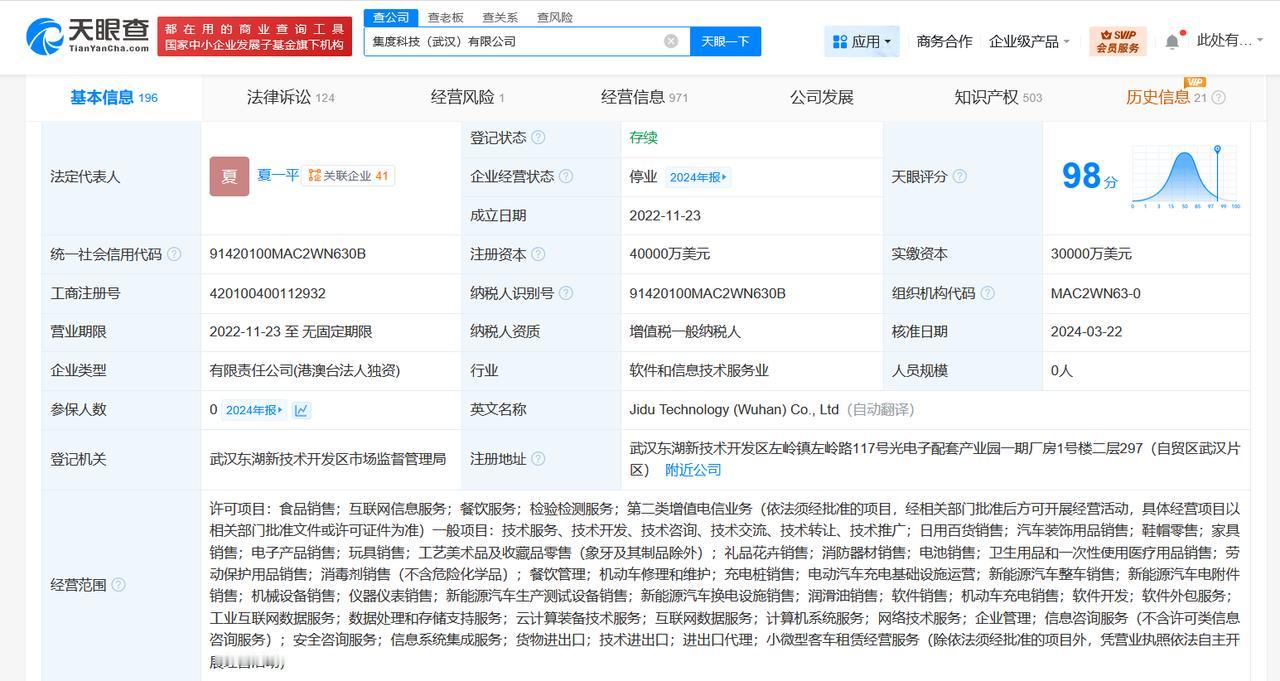Click the Jidu Technology (Wuhan) Co., Ltd name
The height and width of the screenshot is (681, 1280).
(734, 409)
